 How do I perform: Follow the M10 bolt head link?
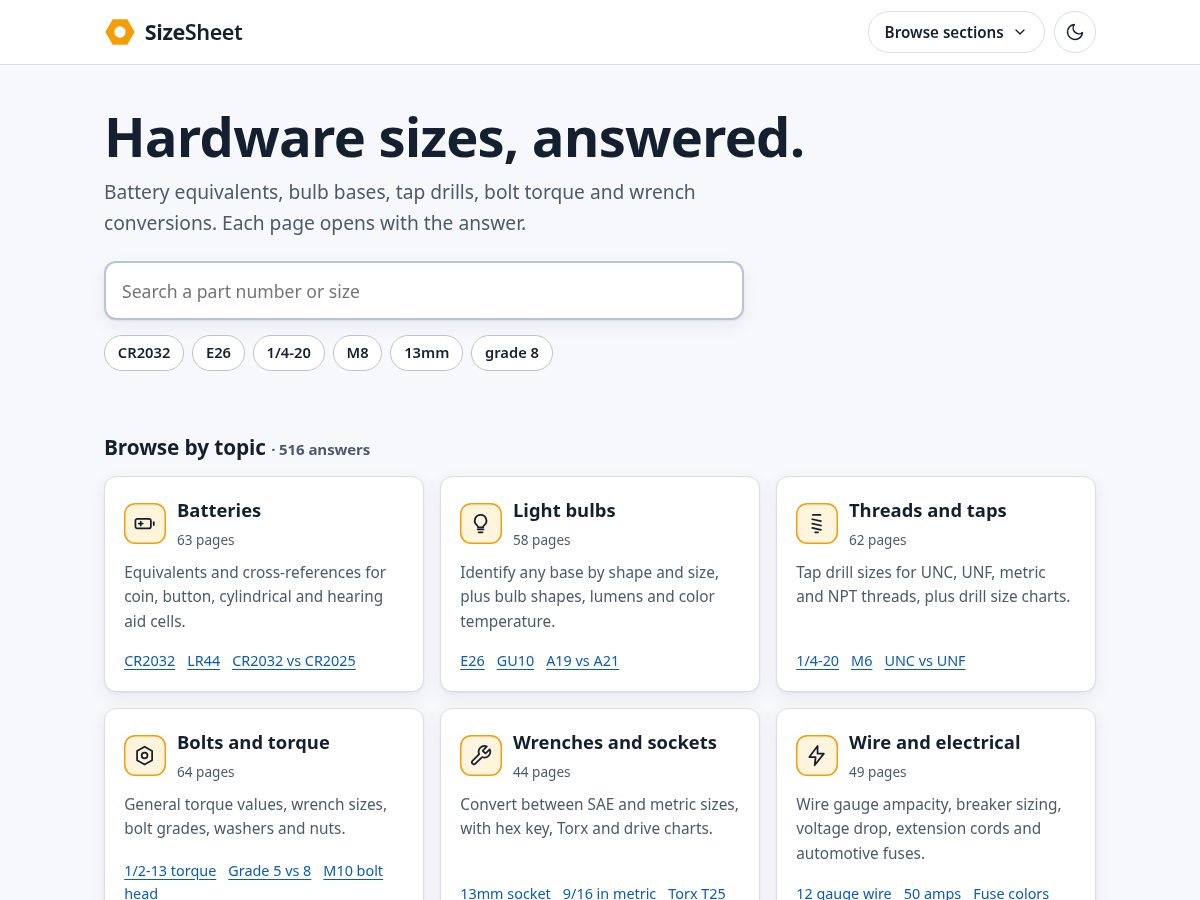coord(353,871)
